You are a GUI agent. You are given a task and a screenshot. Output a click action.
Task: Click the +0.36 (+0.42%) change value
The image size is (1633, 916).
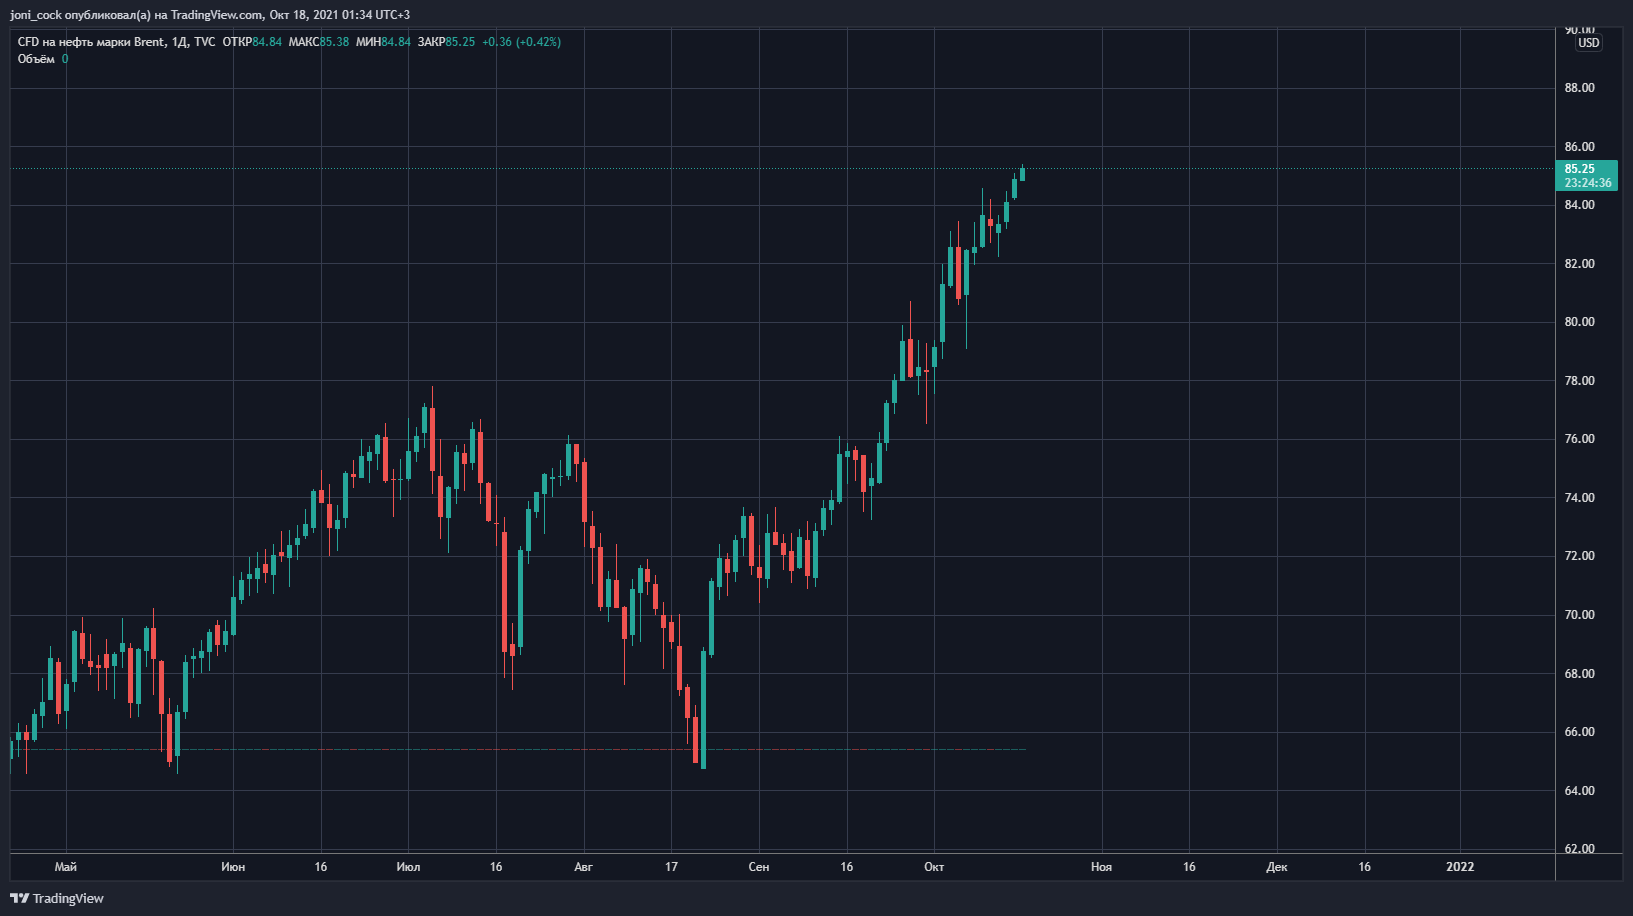point(521,42)
